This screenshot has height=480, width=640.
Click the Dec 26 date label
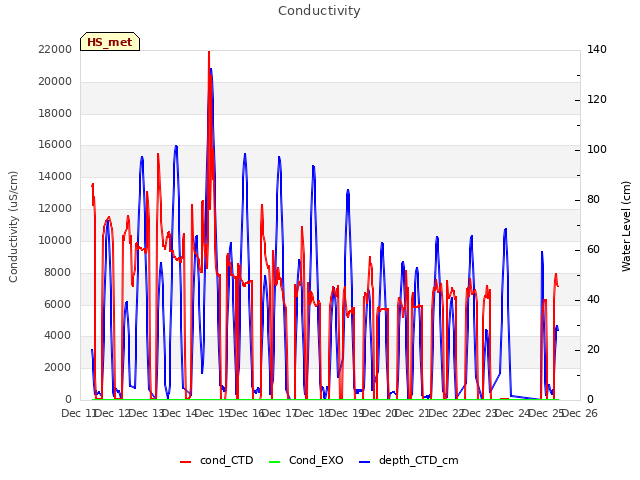pos(579,413)
